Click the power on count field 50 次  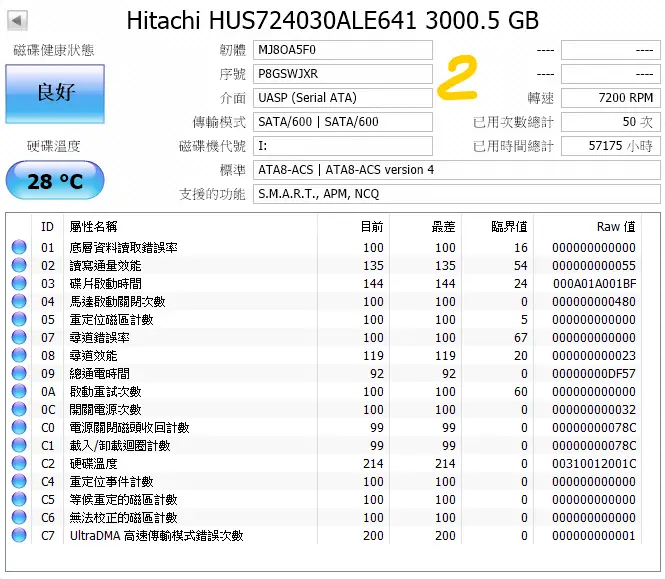(611, 122)
